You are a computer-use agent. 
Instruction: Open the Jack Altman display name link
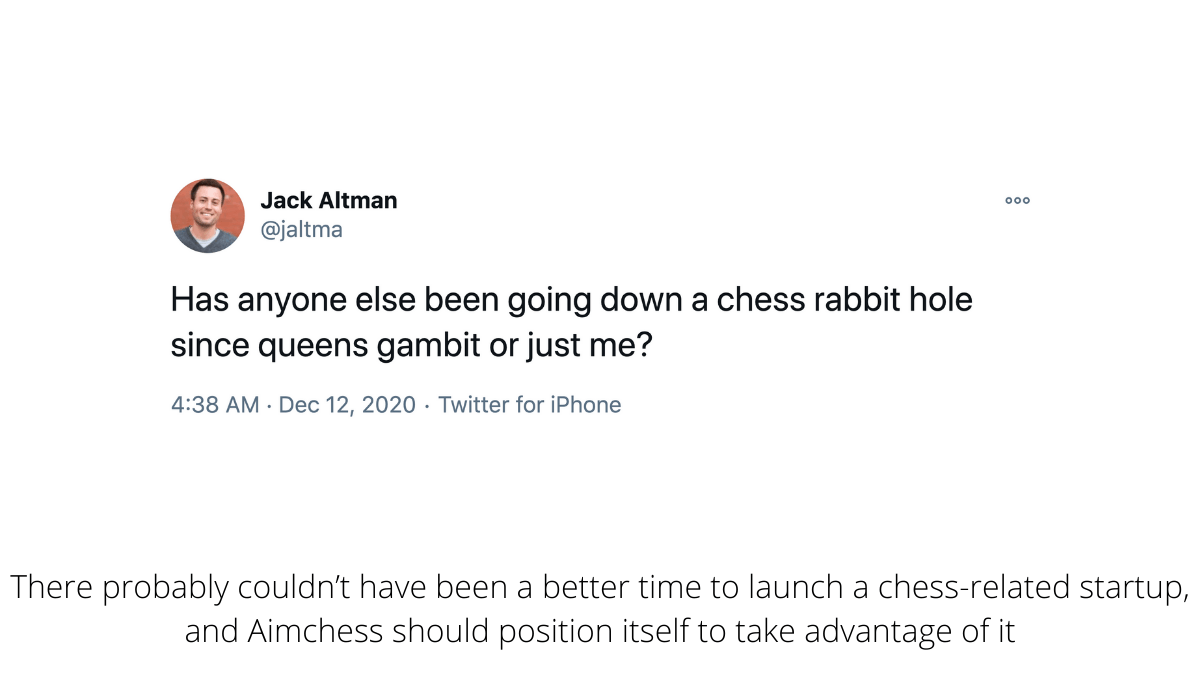[x=328, y=200]
